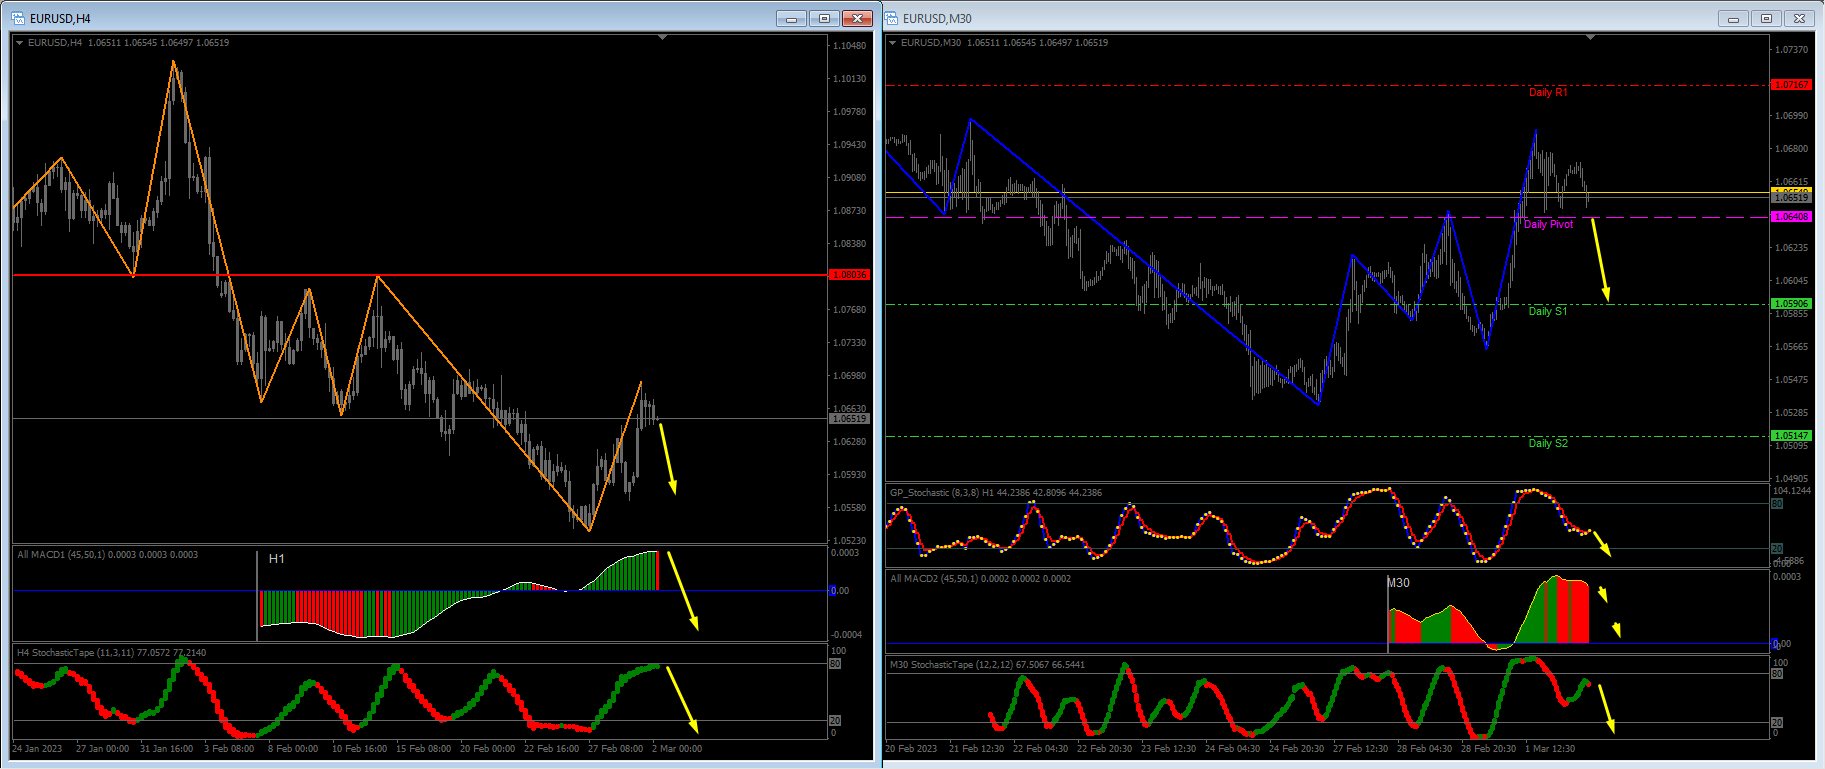Click the 20 Feb 2023 date on M30 time axis

911,749
